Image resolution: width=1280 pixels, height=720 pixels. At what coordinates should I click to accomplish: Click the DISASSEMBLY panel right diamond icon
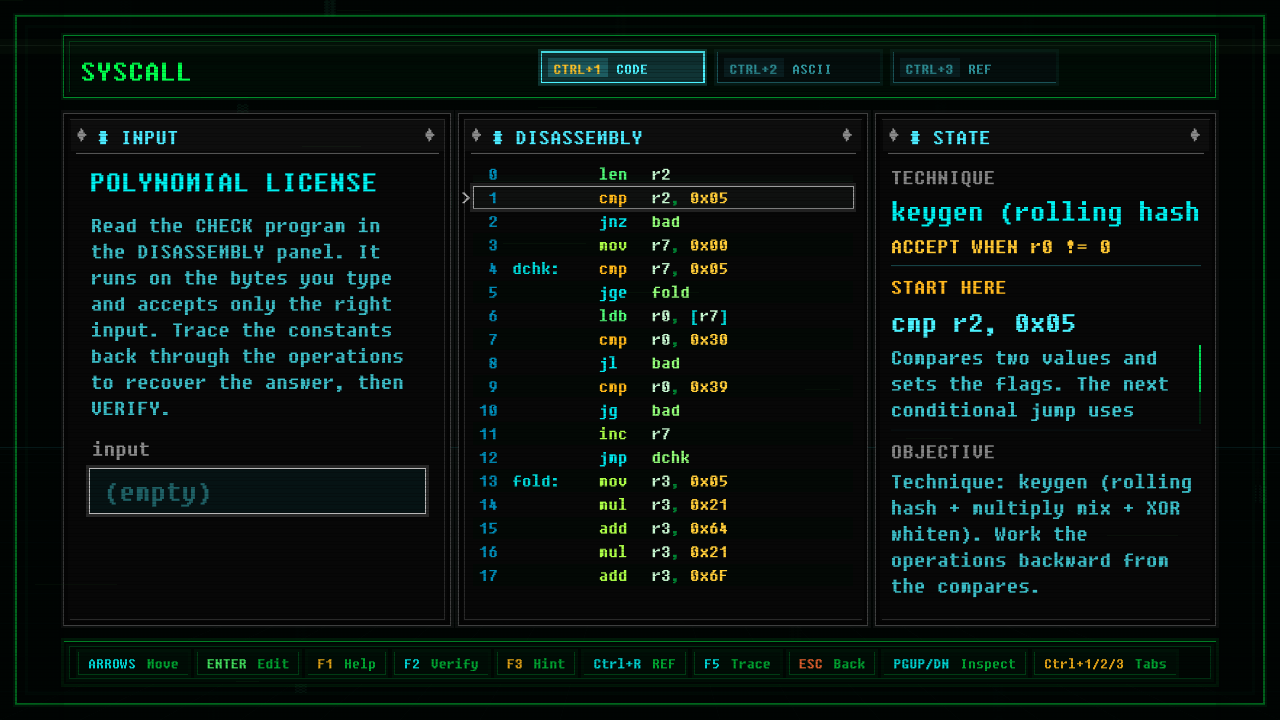click(847, 136)
